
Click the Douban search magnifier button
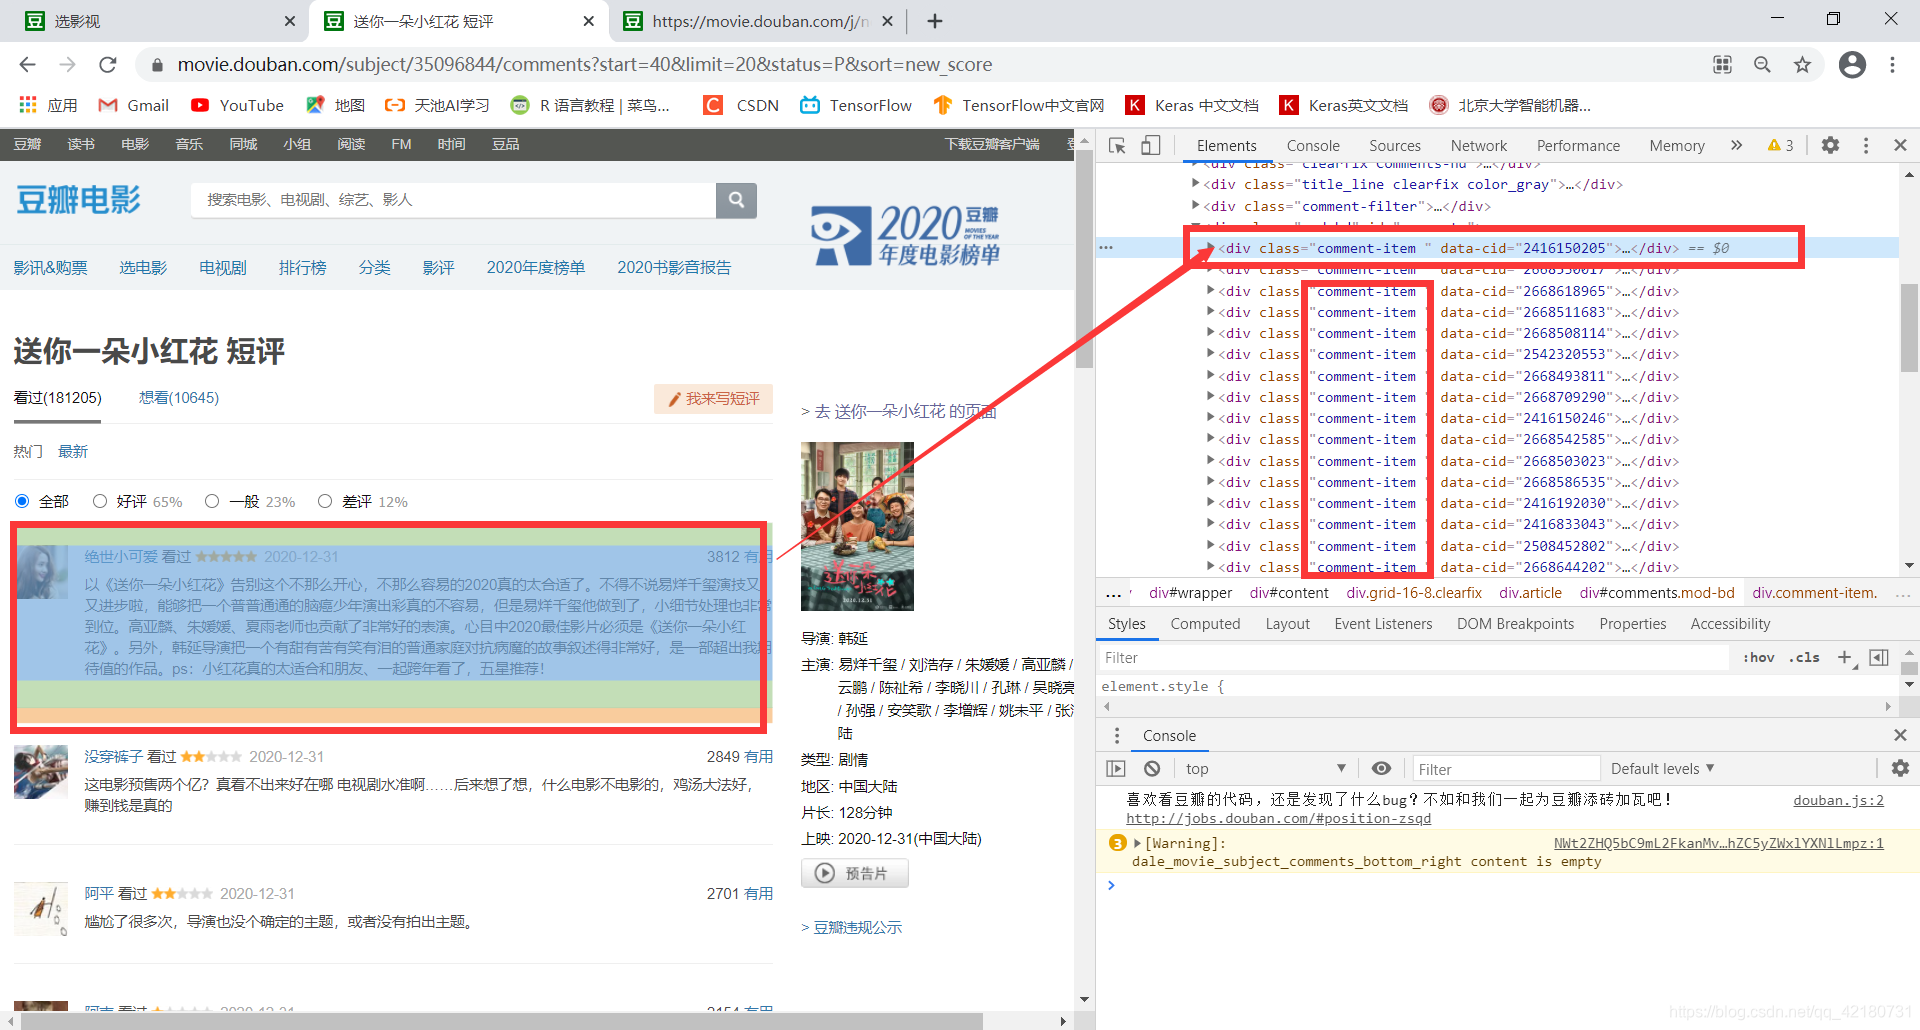point(736,200)
